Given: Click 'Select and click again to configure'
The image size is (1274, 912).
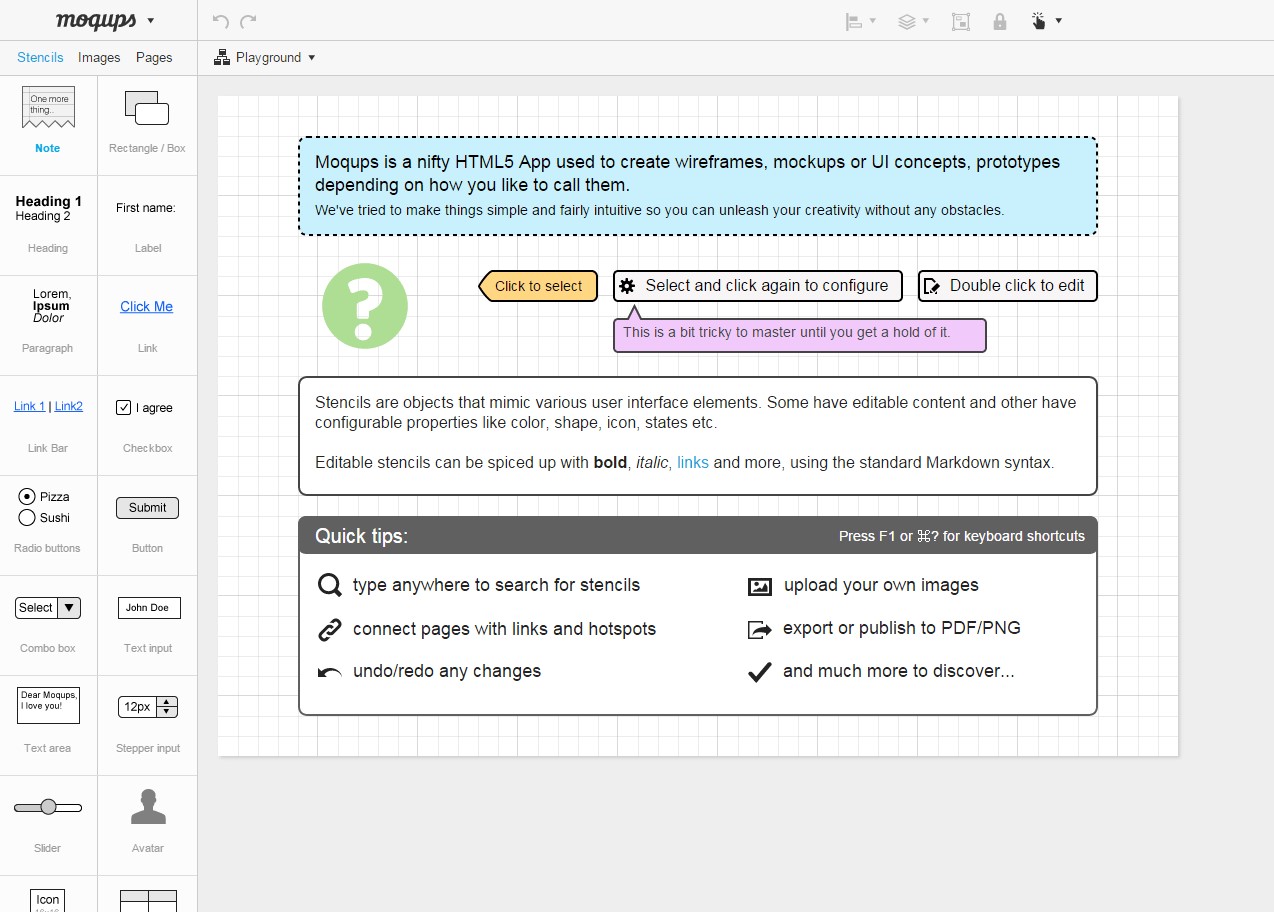Looking at the screenshot, I should pos(758,286).
